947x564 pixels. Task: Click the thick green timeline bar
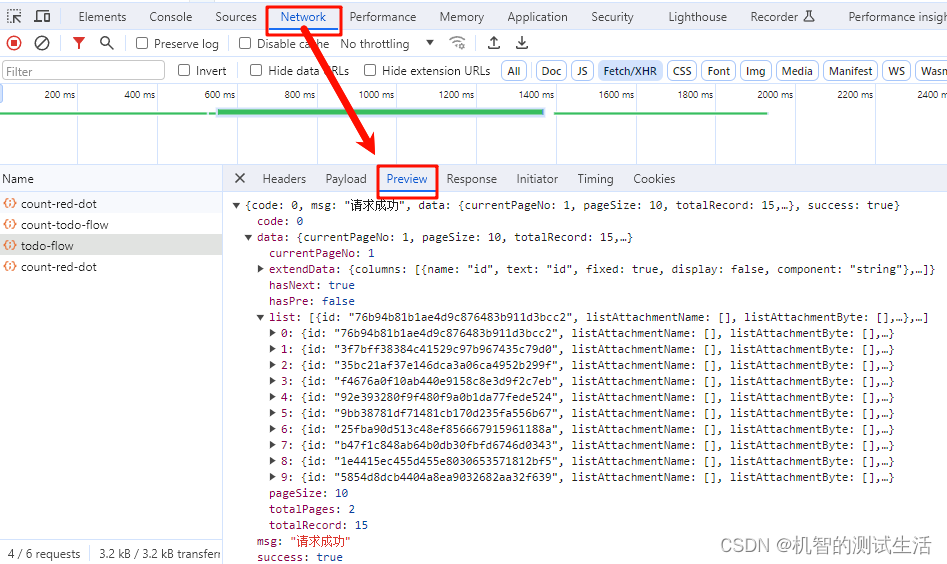[380, 112]
